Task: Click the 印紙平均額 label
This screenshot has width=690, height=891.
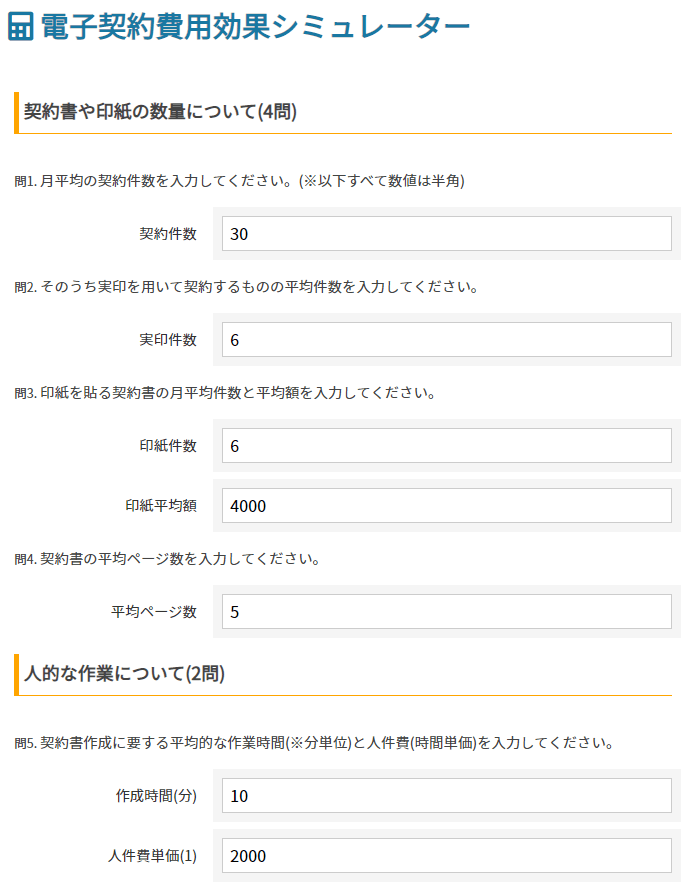Action: pyautogui.click(x=161, y=506)
